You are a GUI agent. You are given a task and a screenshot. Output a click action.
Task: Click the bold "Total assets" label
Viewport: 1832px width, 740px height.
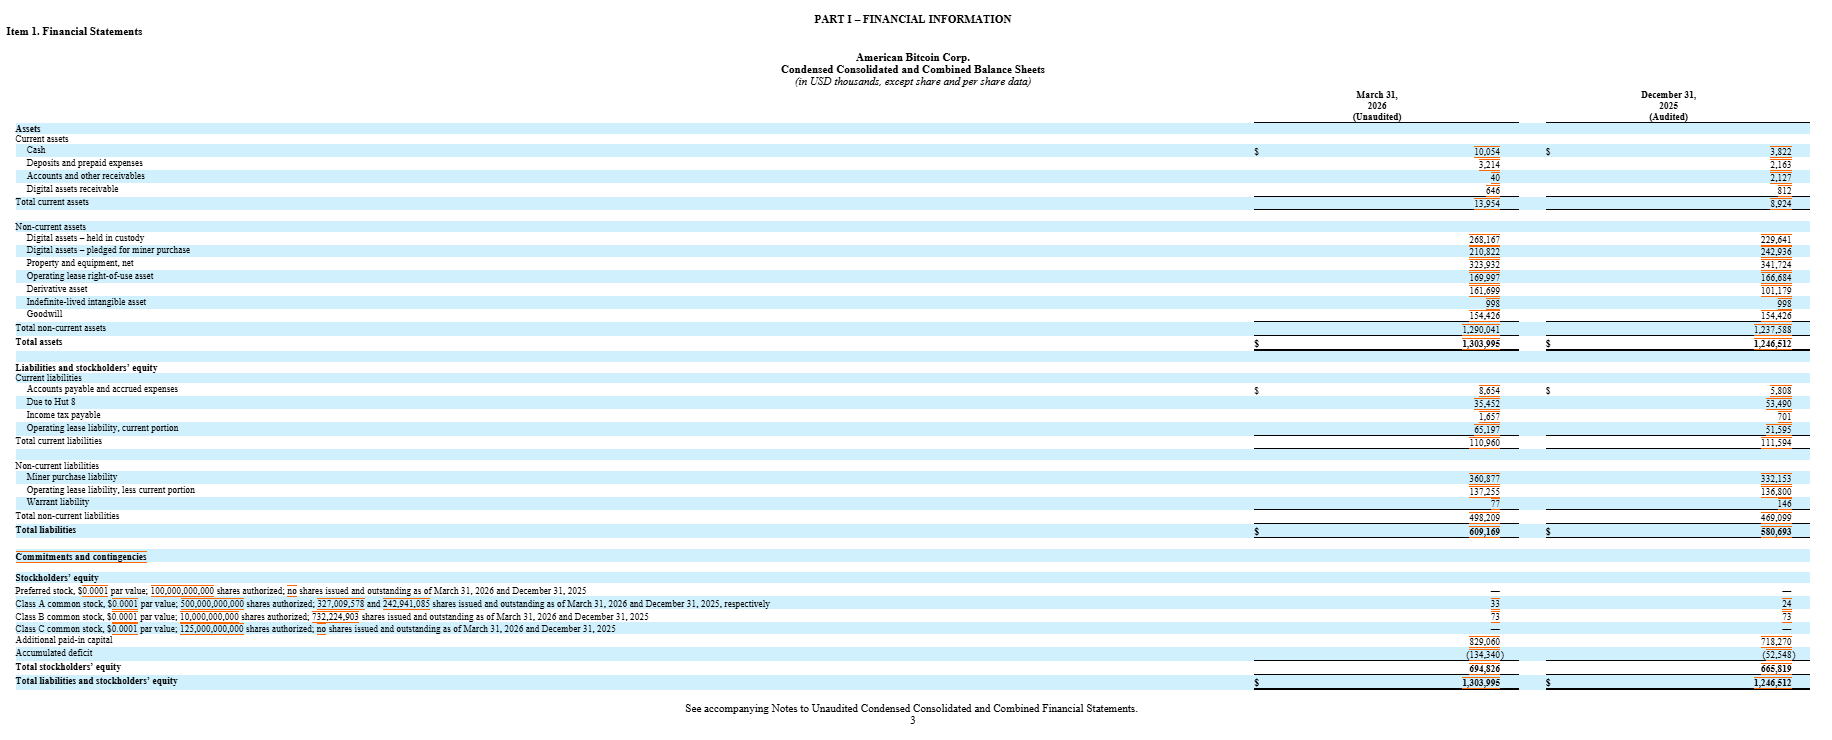tap(38, 342)
